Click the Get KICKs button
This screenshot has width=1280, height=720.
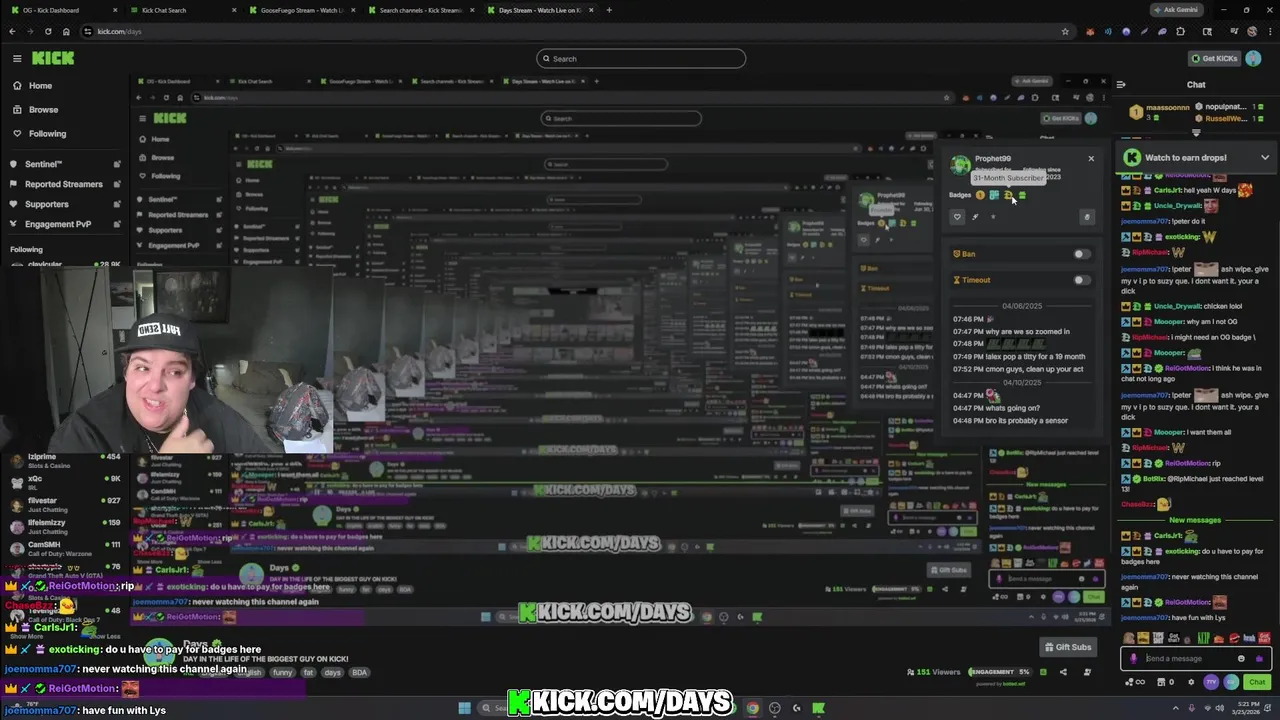pos(1214,58)
